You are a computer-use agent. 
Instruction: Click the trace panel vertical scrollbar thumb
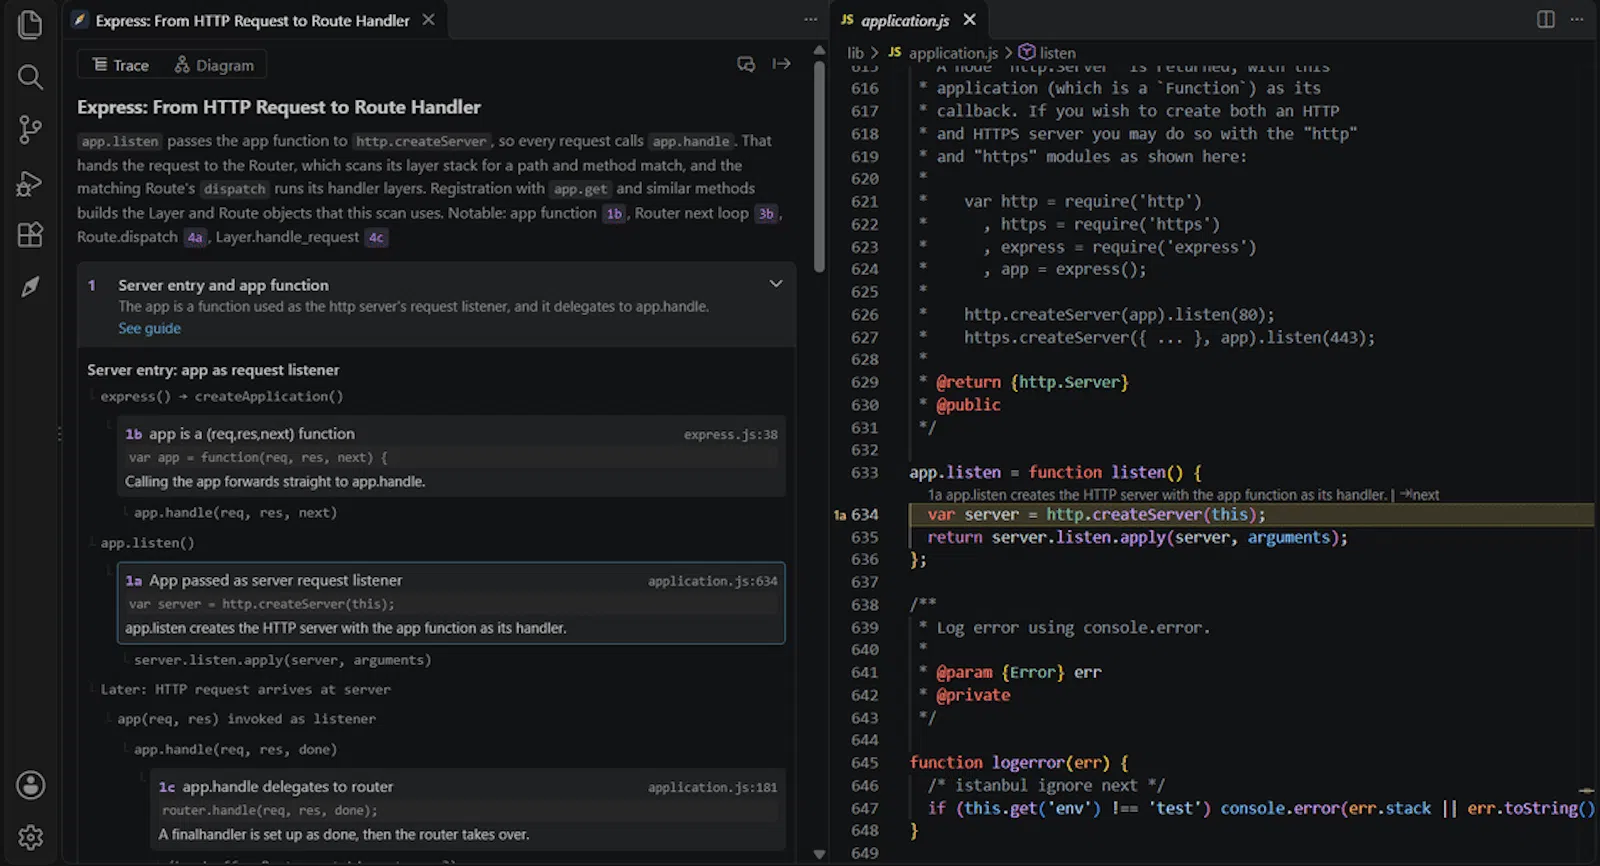tap(820, 165)
